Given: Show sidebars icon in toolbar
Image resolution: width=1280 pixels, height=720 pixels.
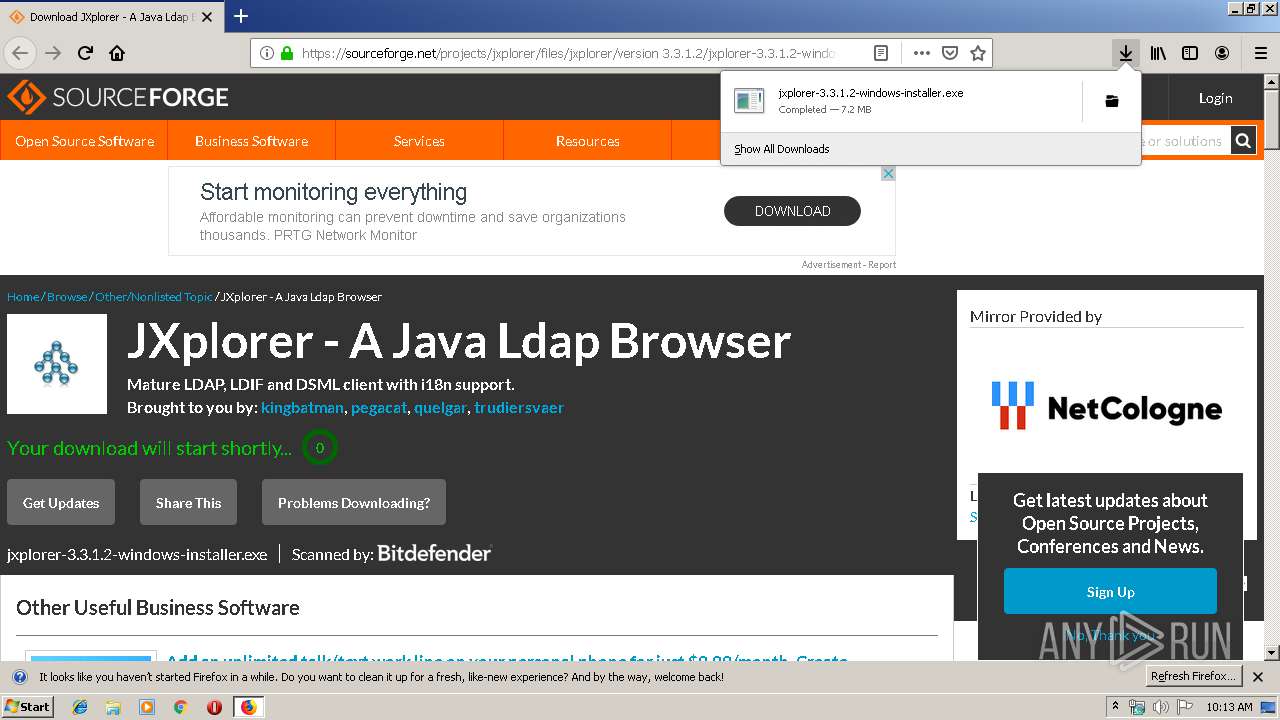Looking at the screenshot, I should click(x=1190, y=53).
